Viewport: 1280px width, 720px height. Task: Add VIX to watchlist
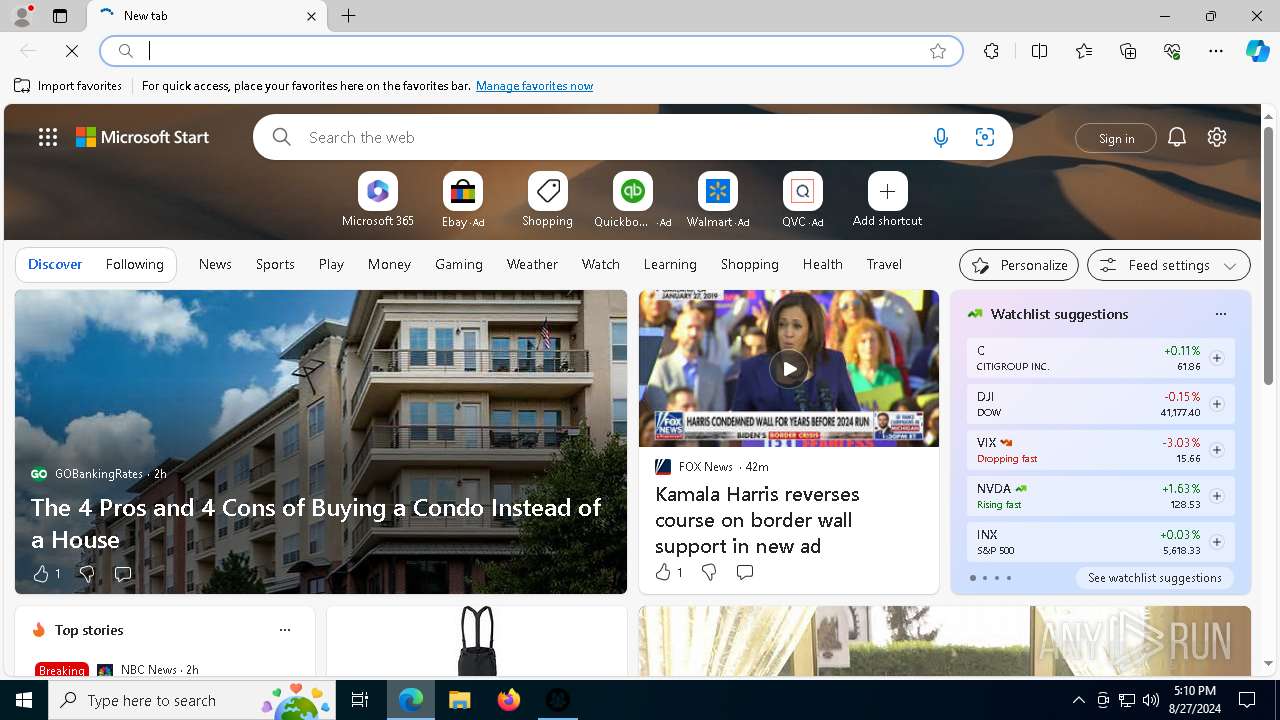tap(1216, 450)
